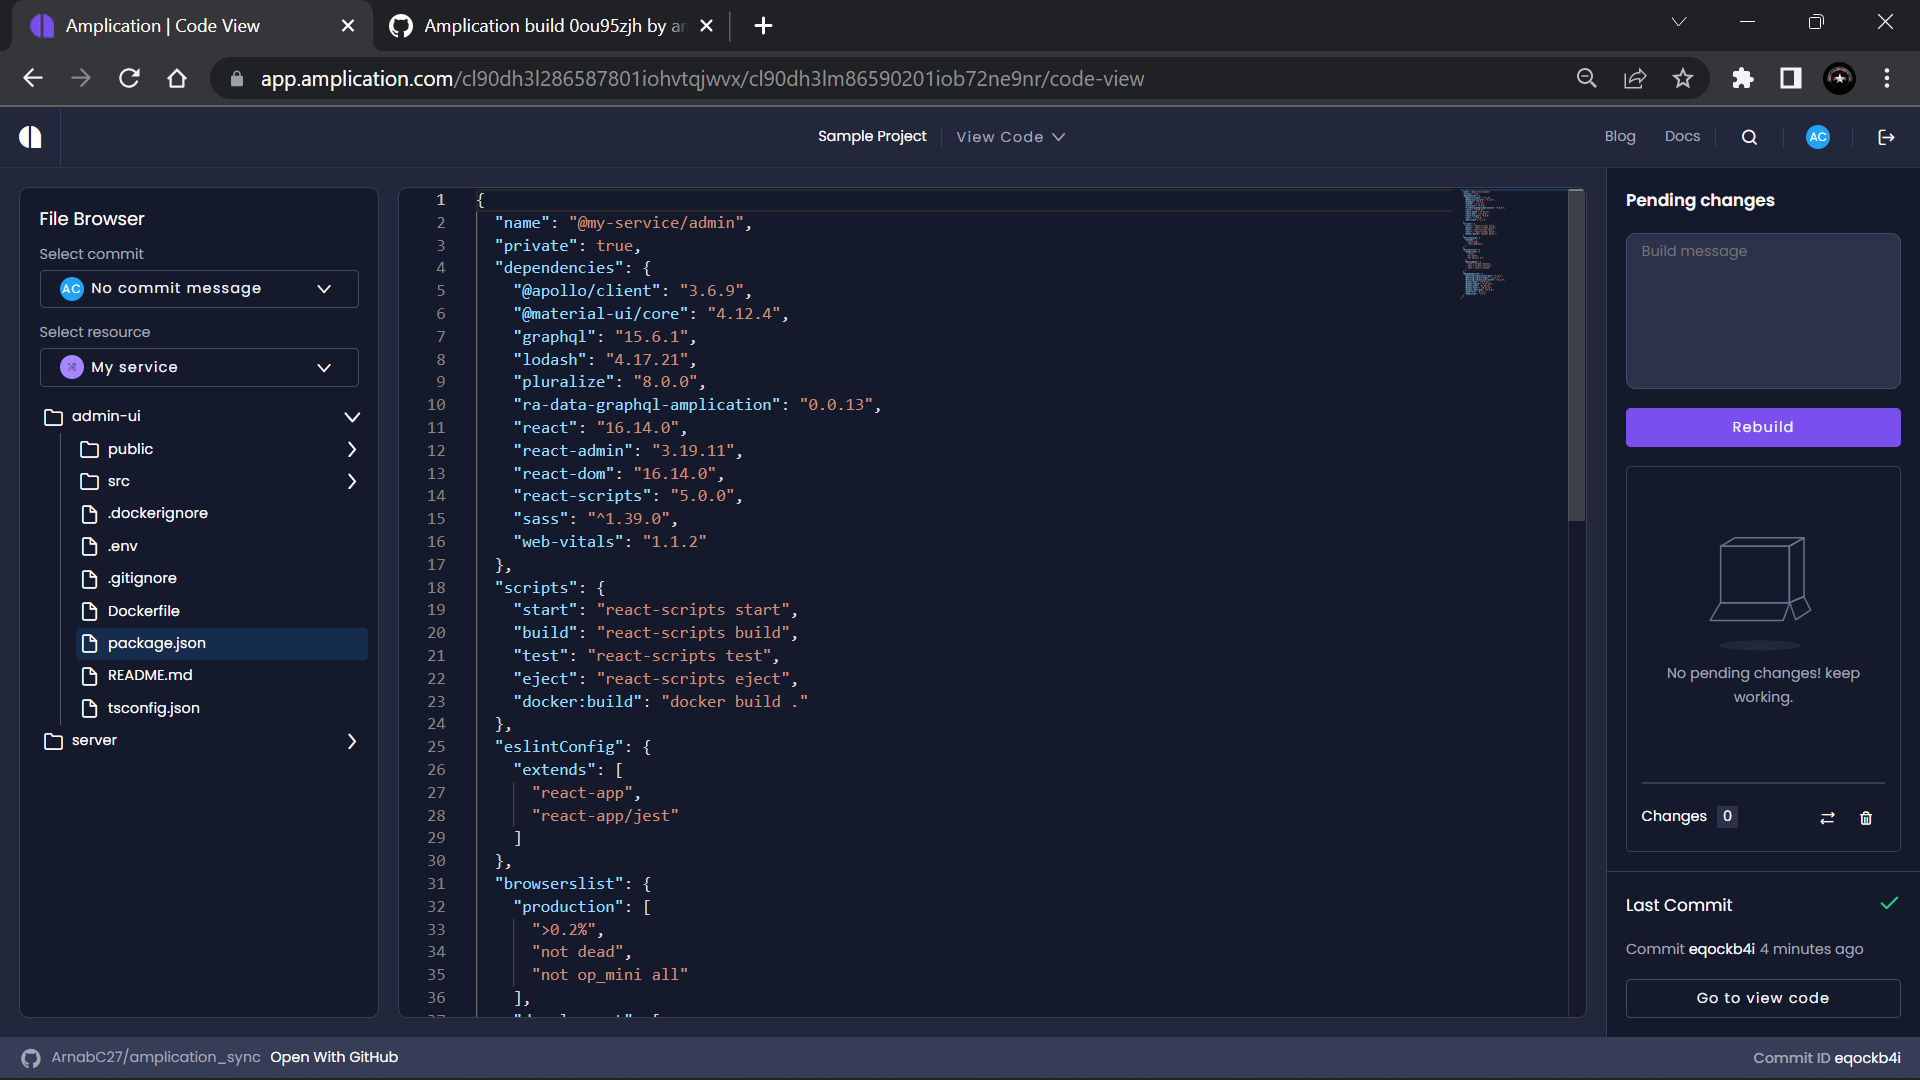Screen dimensions: 1920x1080
Task: Click the GitHub icon beside Open With GitHub
Action: pyautogui.click(x=30, y=1057)
